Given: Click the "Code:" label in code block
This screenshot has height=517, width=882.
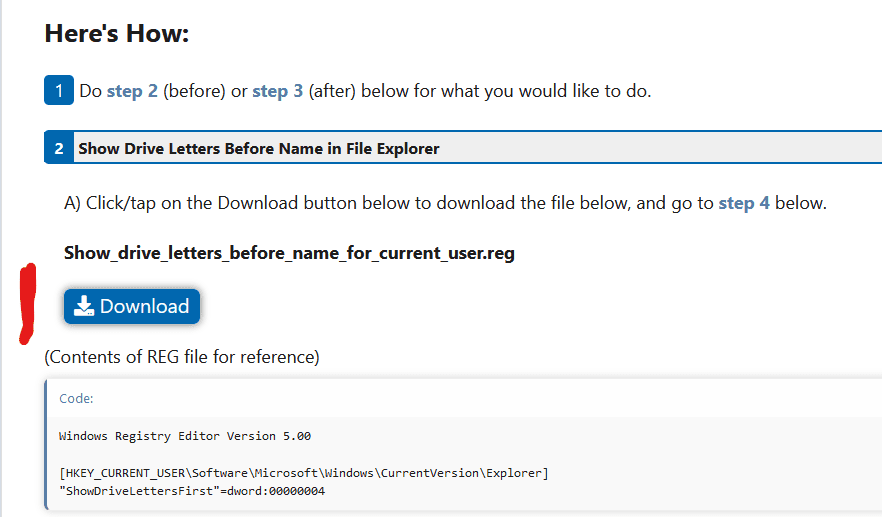Looking at the screenshot, I should [76, 398].
